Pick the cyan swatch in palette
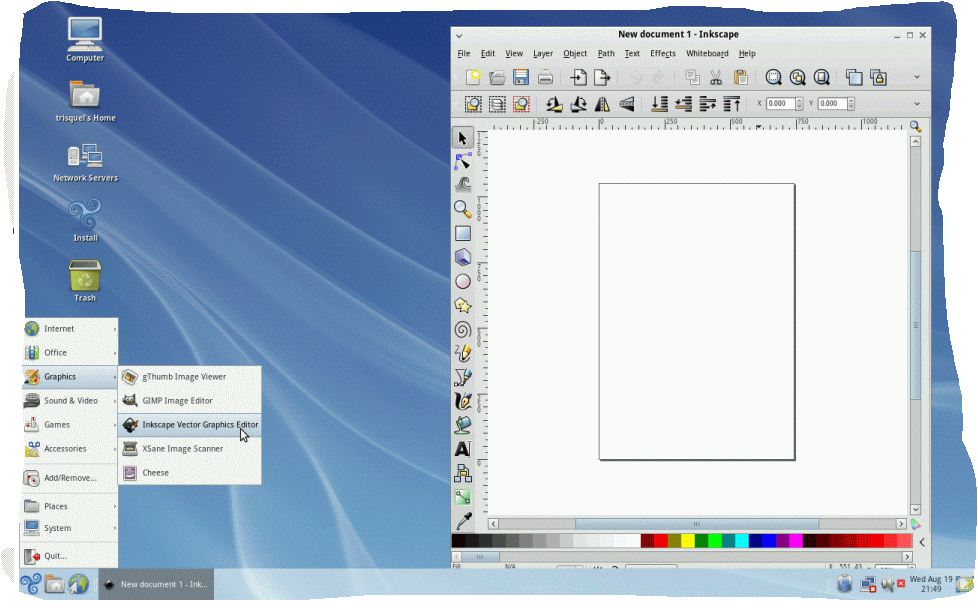The width and height of the screenshot is (978, 610). pos(742,540)
